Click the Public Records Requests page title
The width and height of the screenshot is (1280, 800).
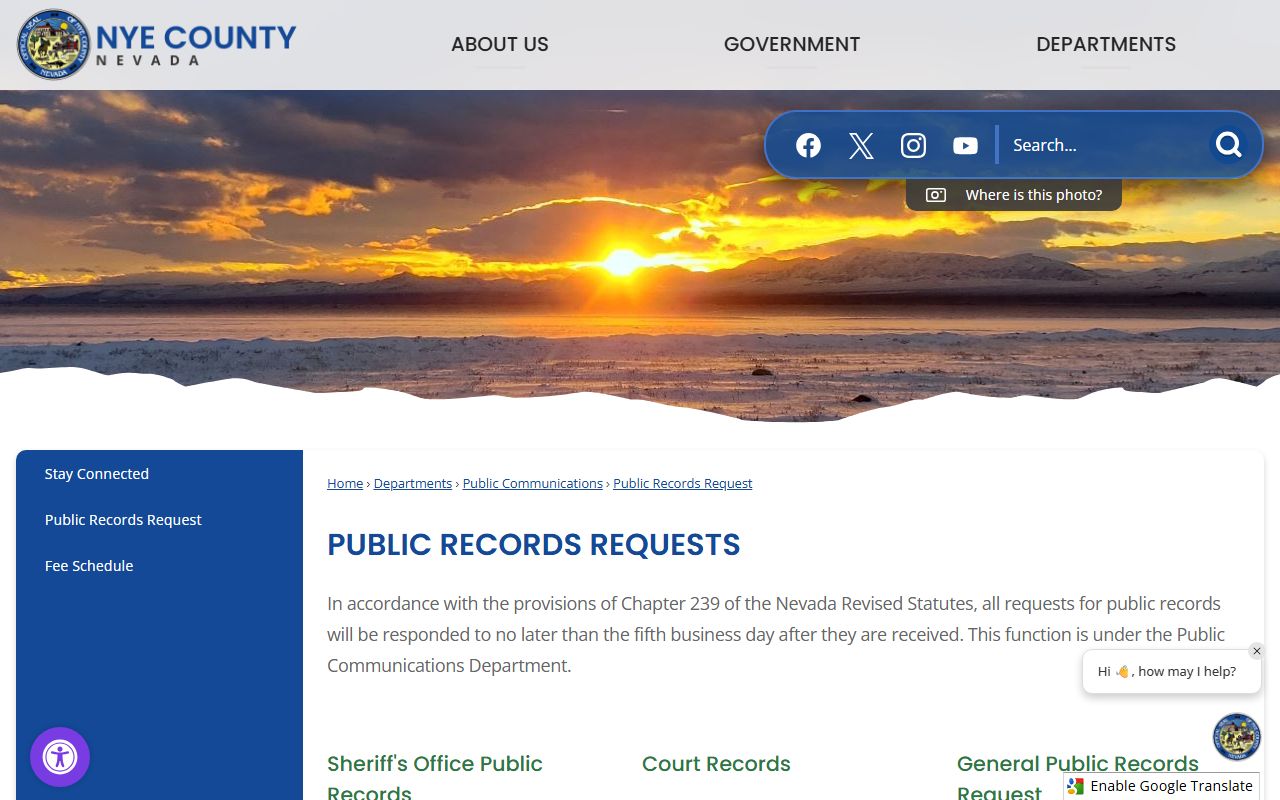534,545
